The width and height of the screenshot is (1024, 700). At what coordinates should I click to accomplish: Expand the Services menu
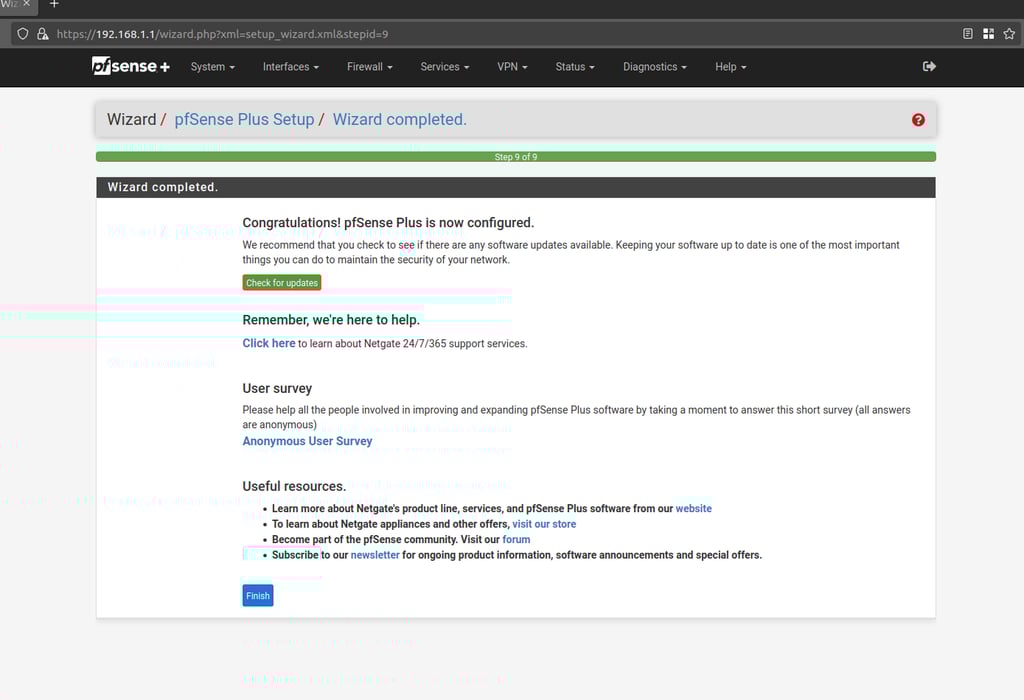pyautogui.click(x=445, y=67)
